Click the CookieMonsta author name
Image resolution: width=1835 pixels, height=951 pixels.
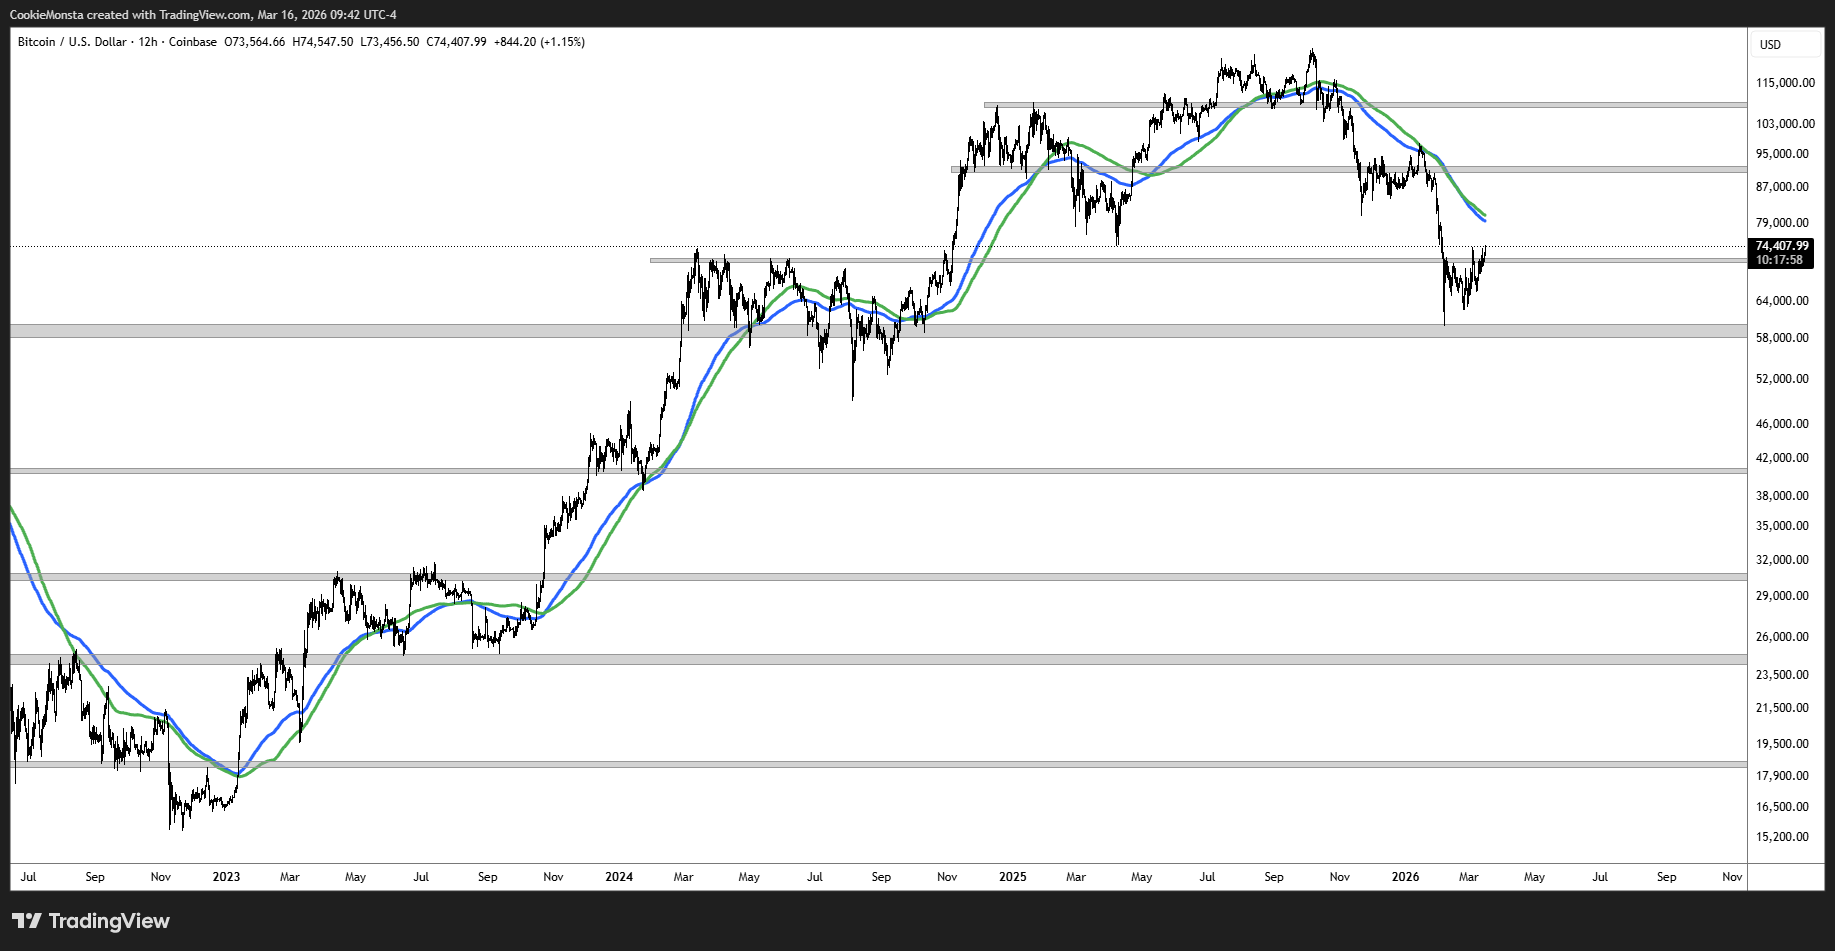point(46,15)
